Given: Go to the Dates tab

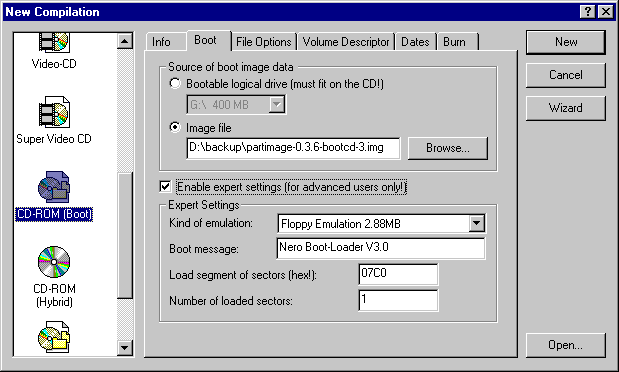Looking at the screenshot, I should [x=415, y=42].
